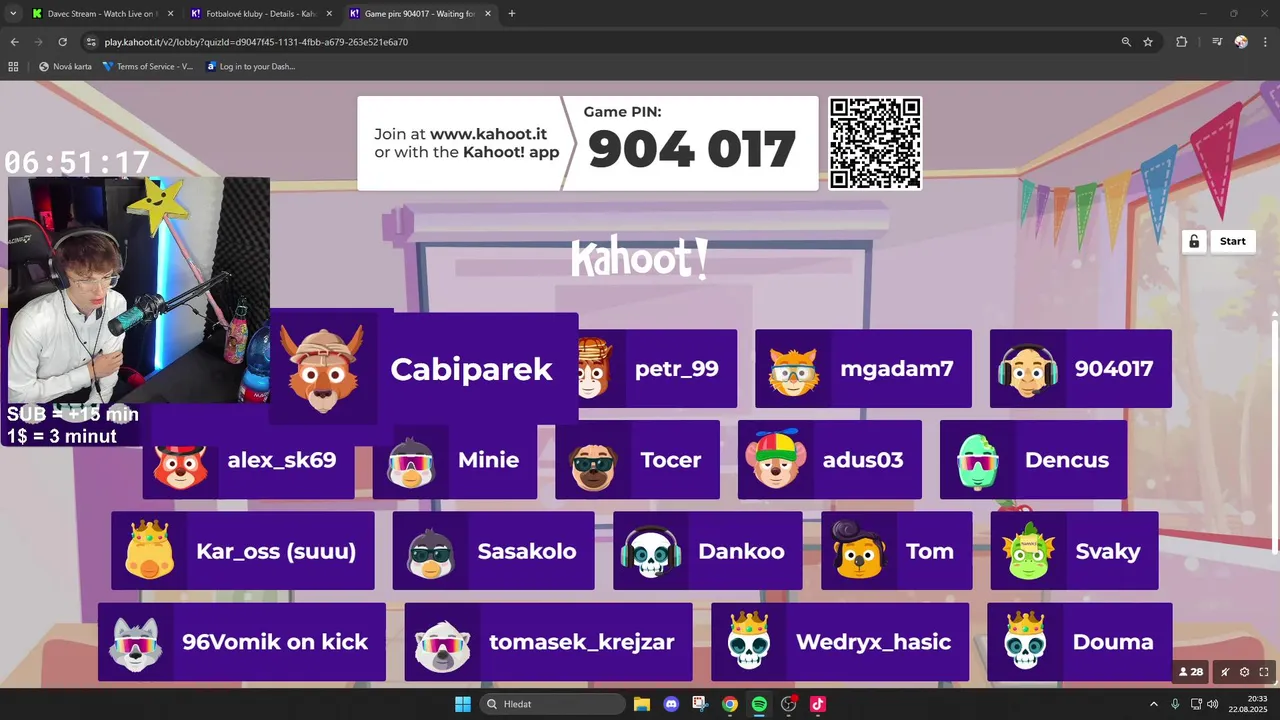Screen dimensions: 1280x720
Task: Toggle the lobby music mute icon
Action: [x=1226, y=672]
